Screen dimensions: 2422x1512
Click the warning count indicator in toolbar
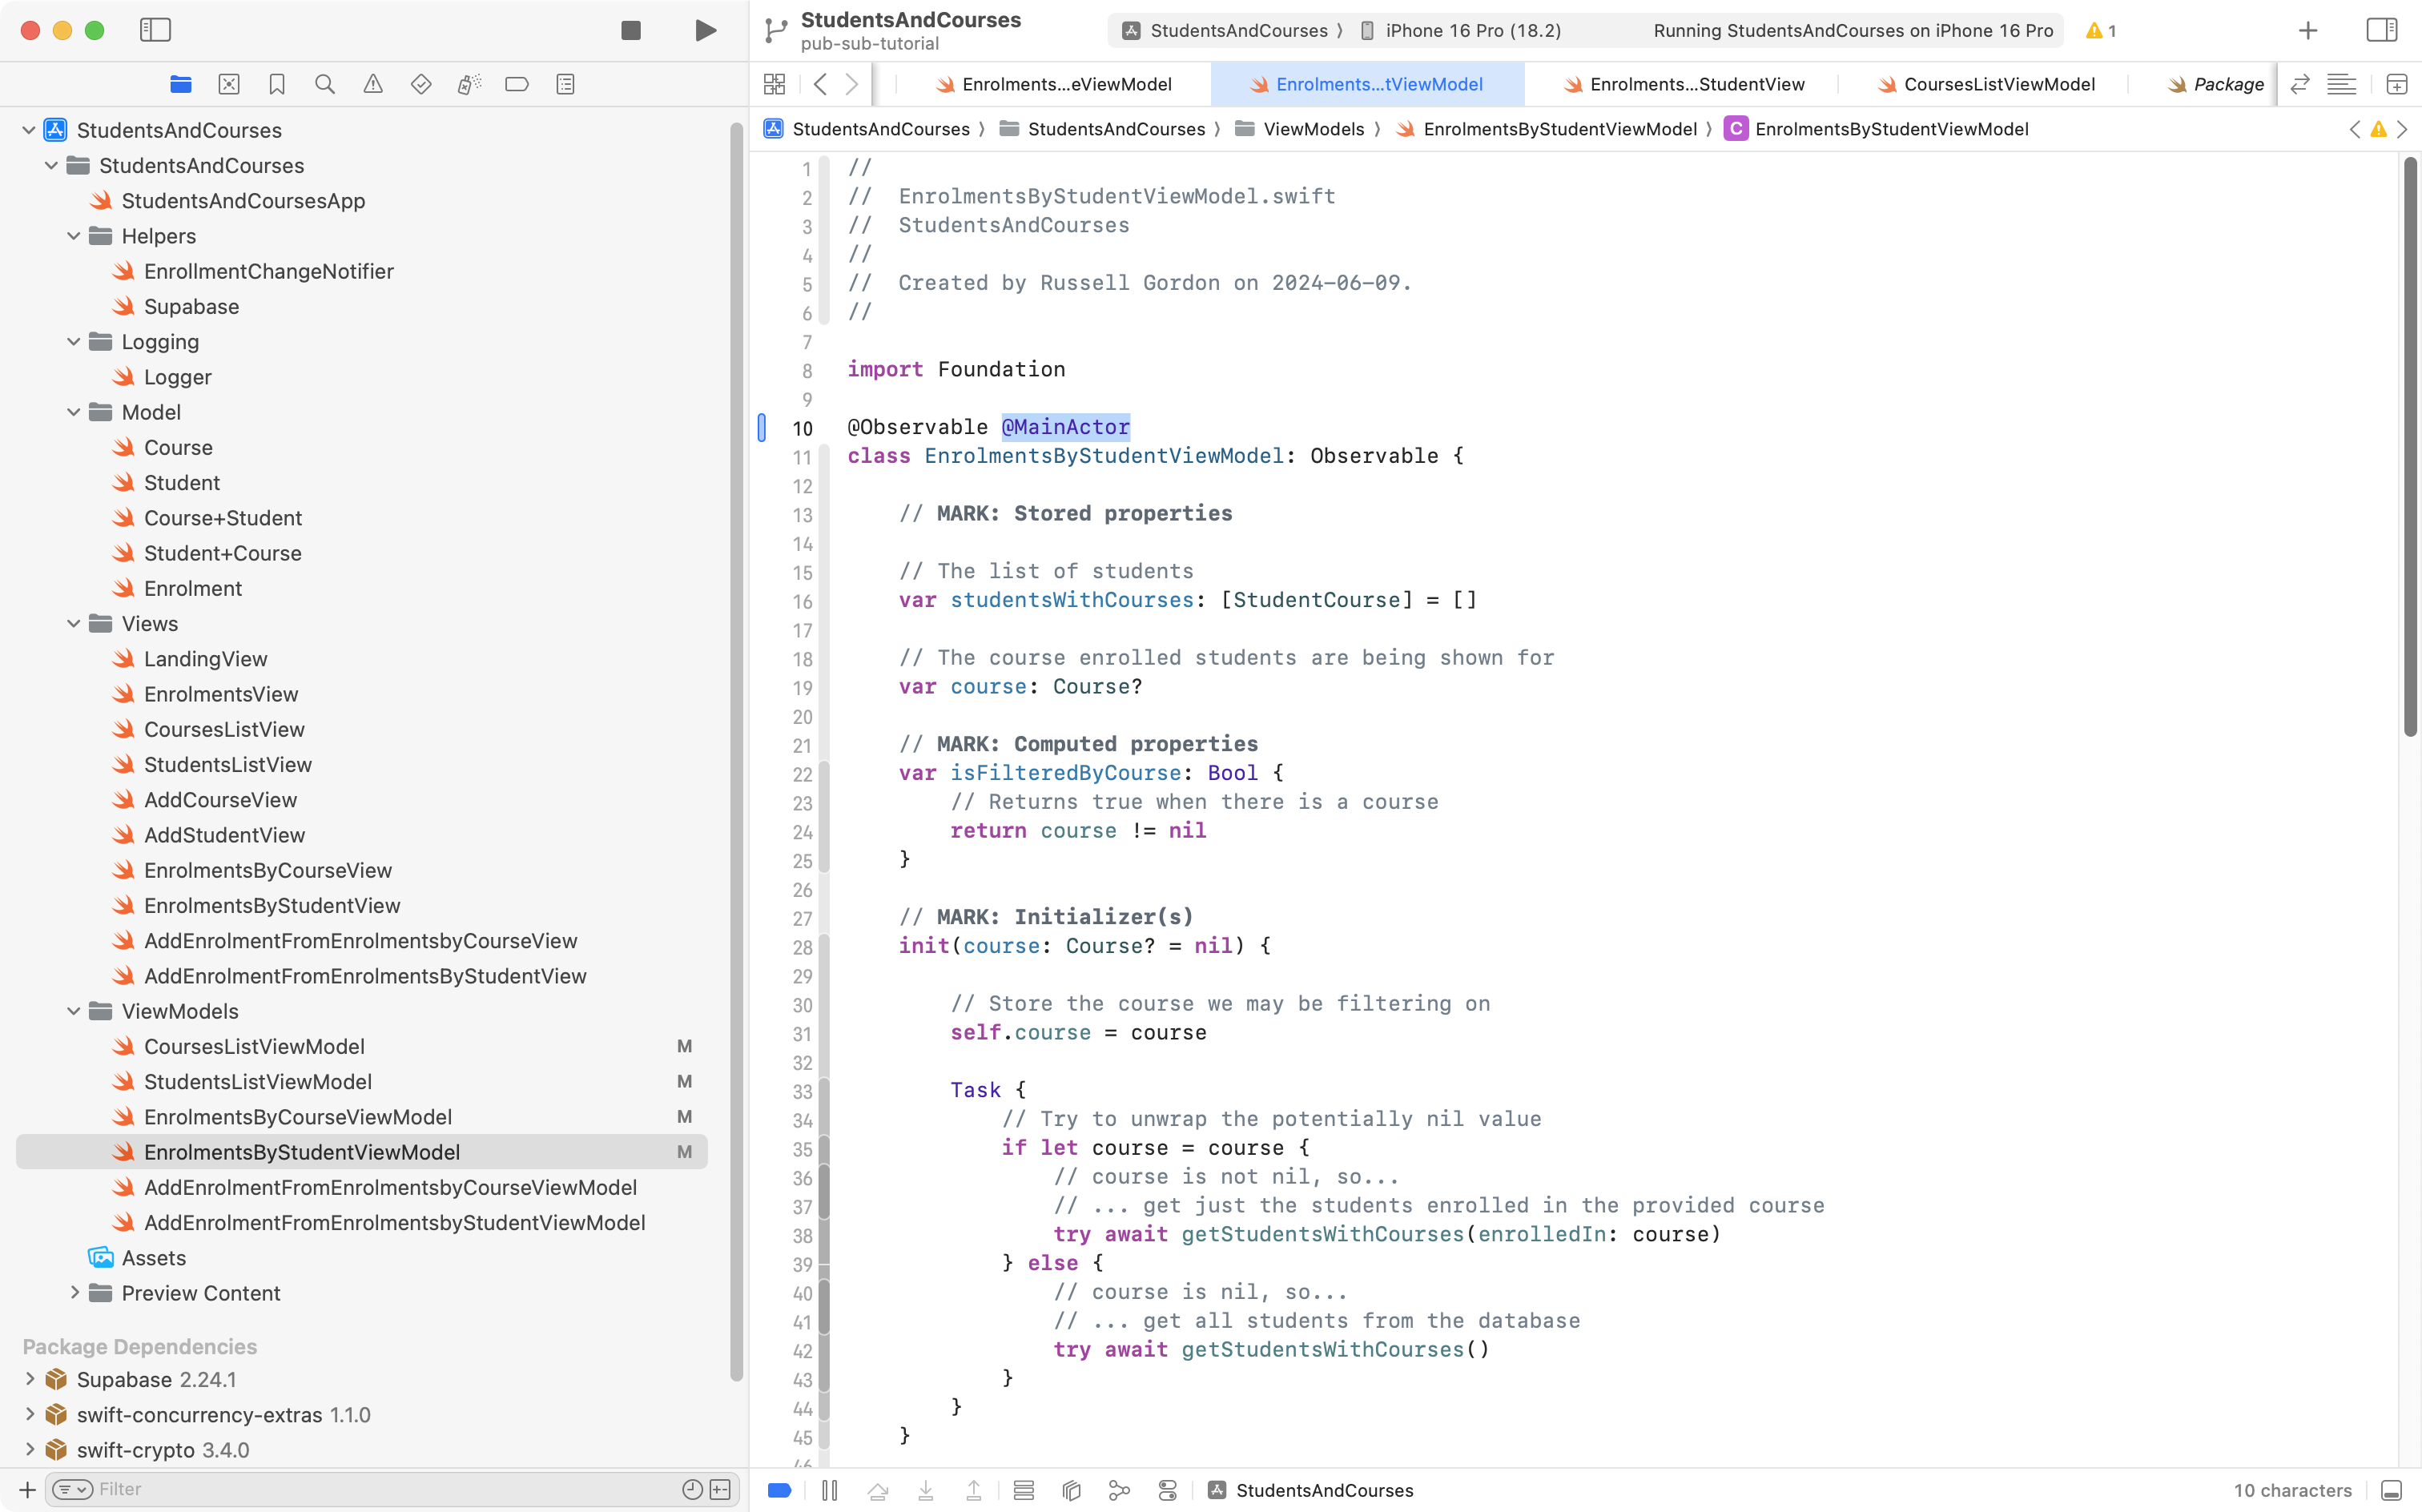(2100, 31)
